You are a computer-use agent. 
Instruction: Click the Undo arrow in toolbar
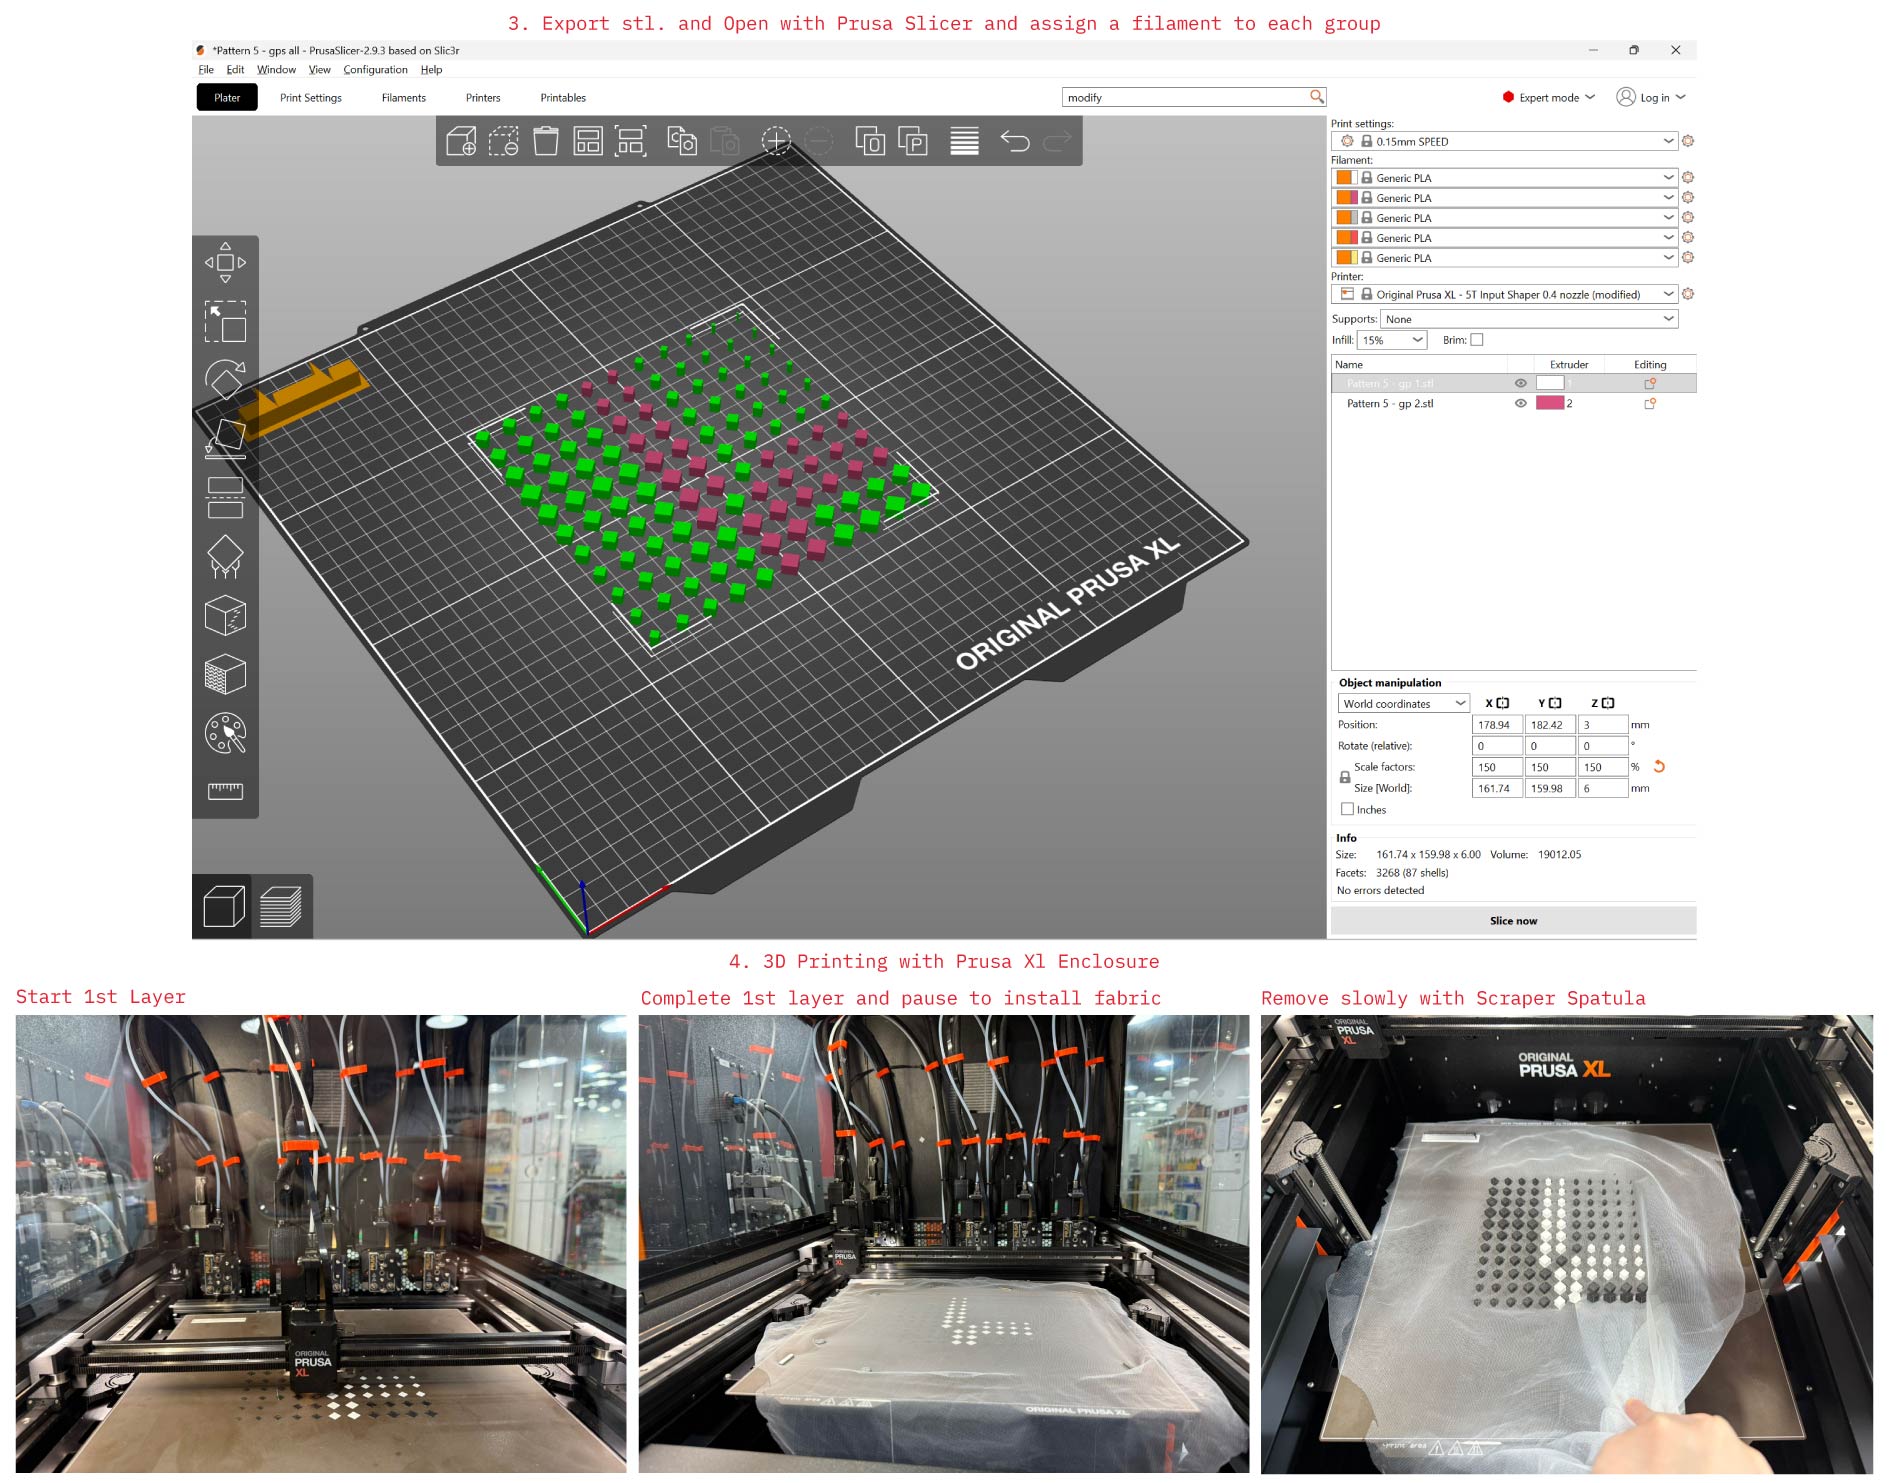point(1014,141)
